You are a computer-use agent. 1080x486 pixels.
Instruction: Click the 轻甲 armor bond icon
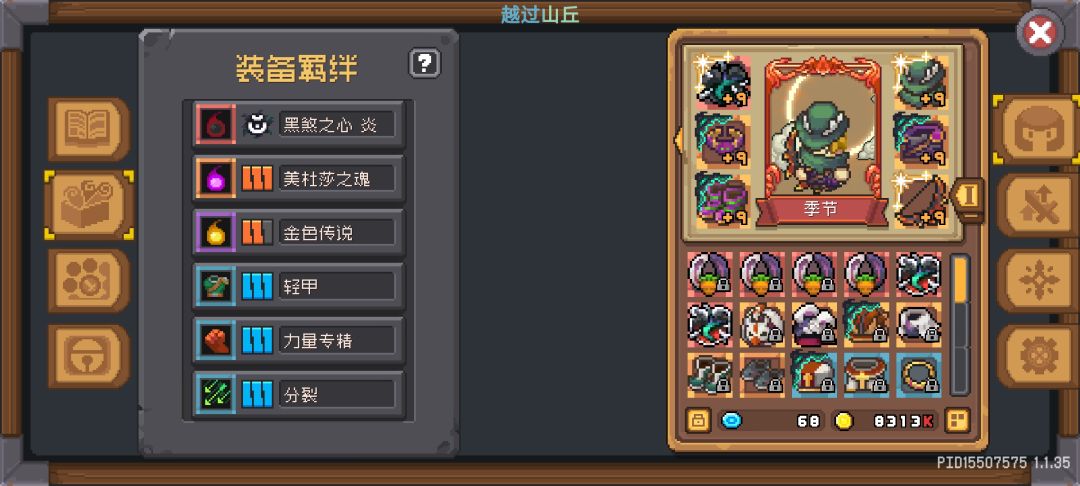click(x=216, y=286)
